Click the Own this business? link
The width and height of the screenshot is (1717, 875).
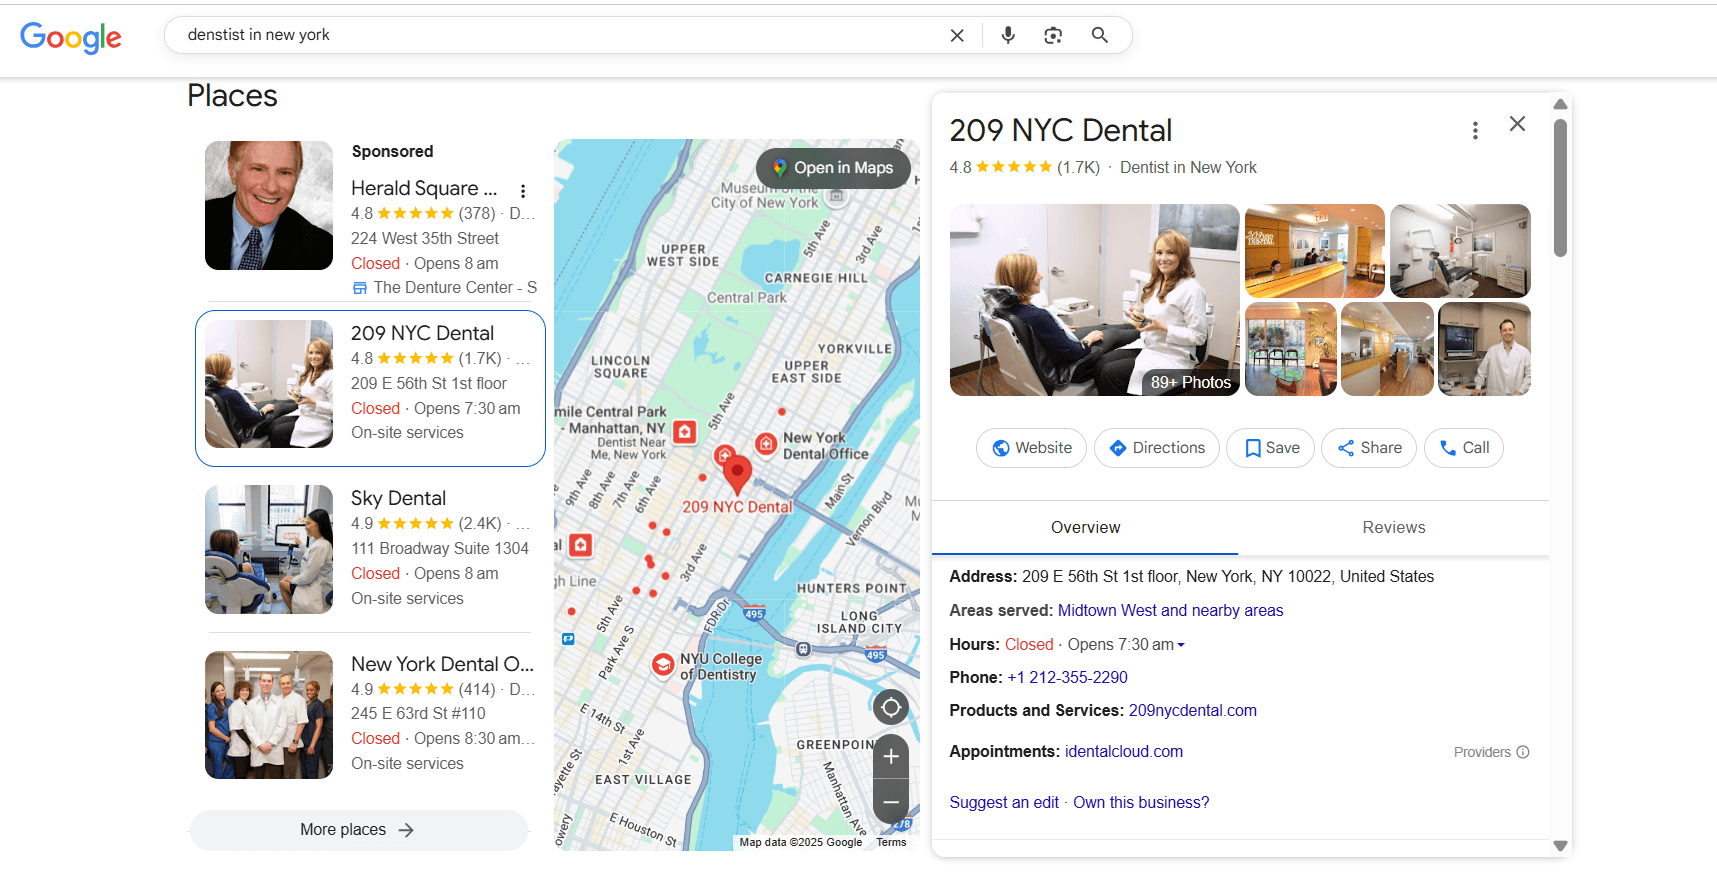[x=1141, y=802]
